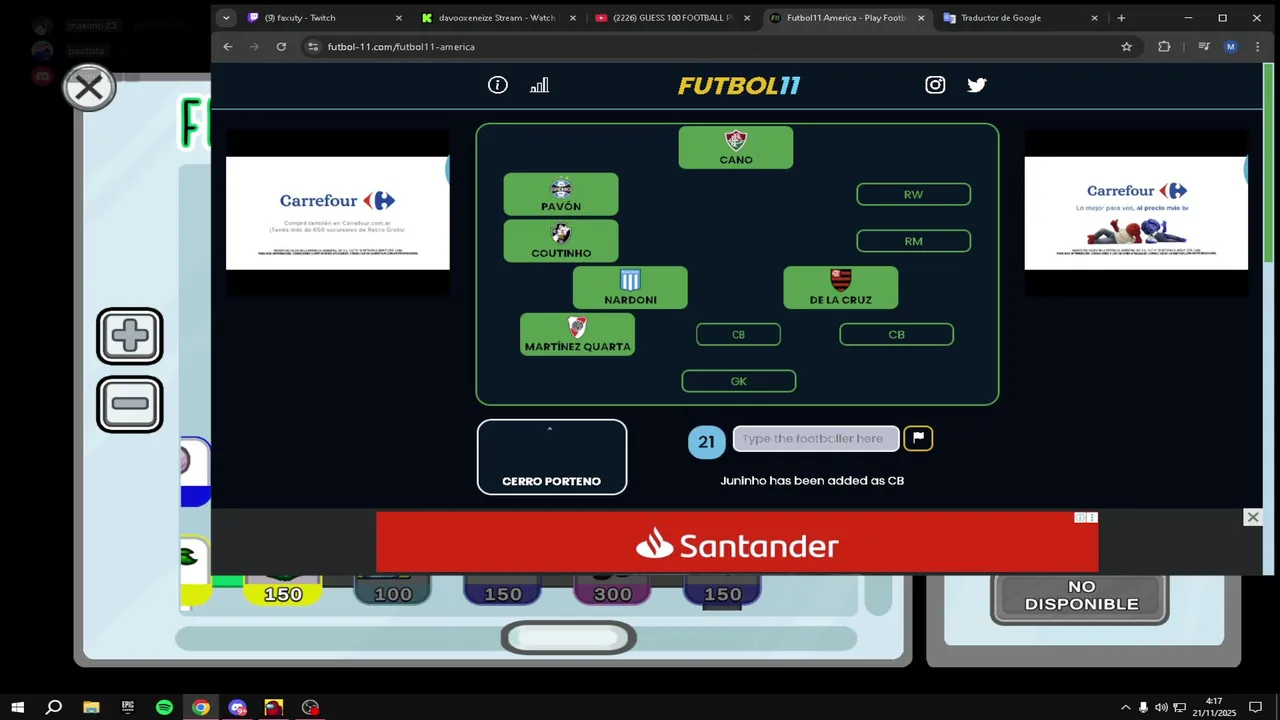Show hidden system tray icons
1280x720 pixels.
click(x=1125, y=707)
